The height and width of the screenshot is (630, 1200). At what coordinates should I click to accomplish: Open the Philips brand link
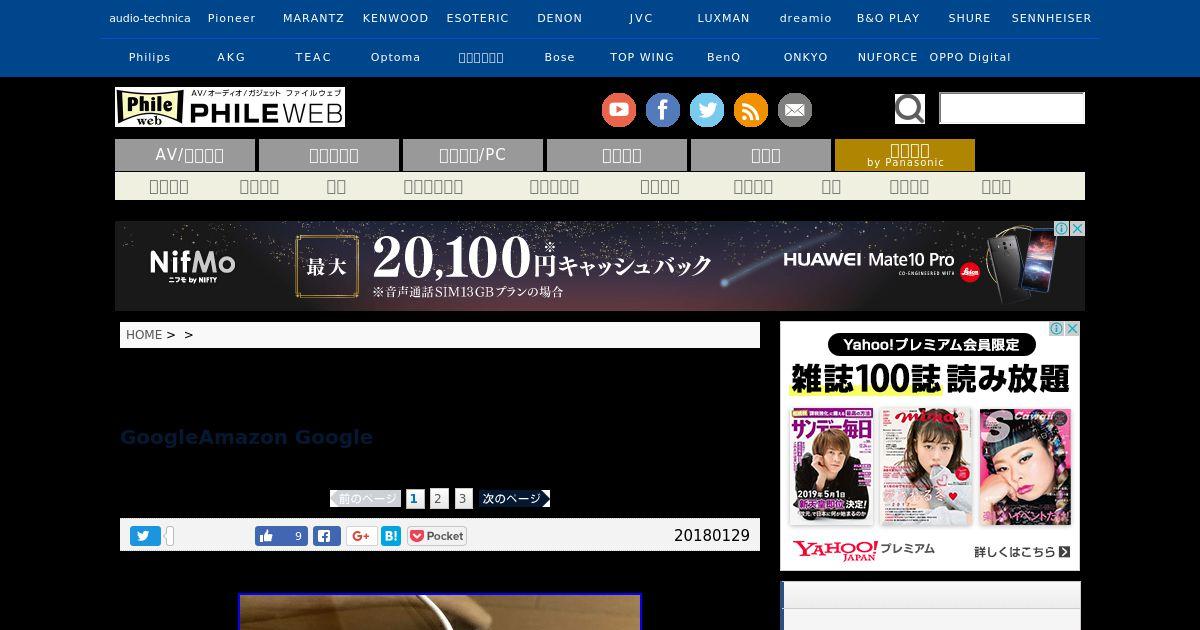(150, 57)
